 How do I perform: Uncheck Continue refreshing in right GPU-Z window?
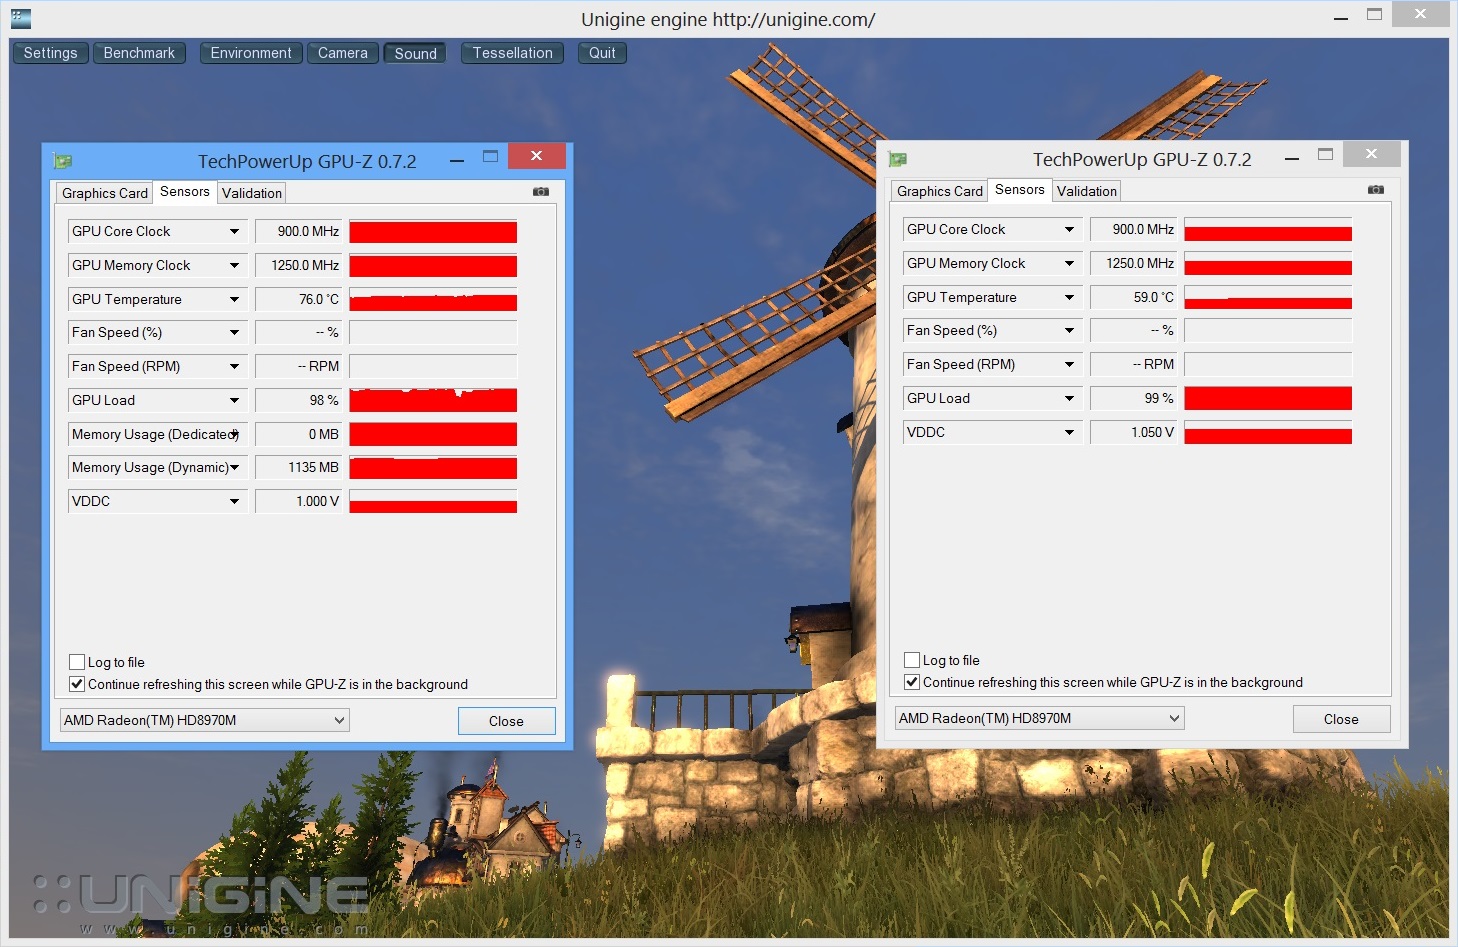pos(912,682)
